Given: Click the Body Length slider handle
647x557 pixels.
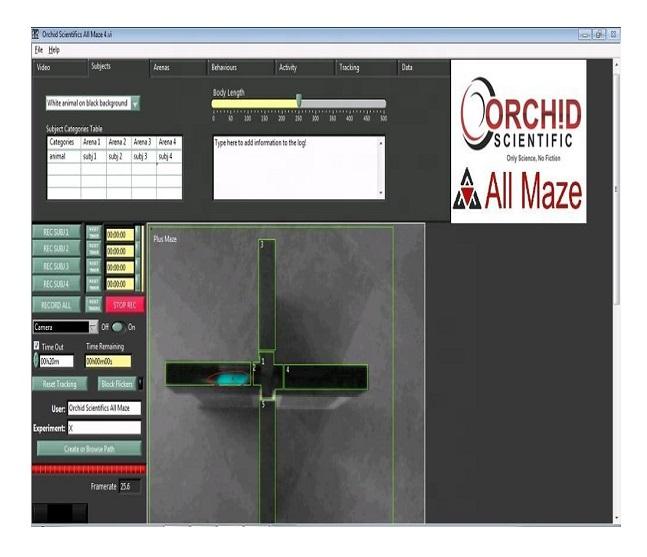Looking at the screenshot, I should click(x=299, y=100).
